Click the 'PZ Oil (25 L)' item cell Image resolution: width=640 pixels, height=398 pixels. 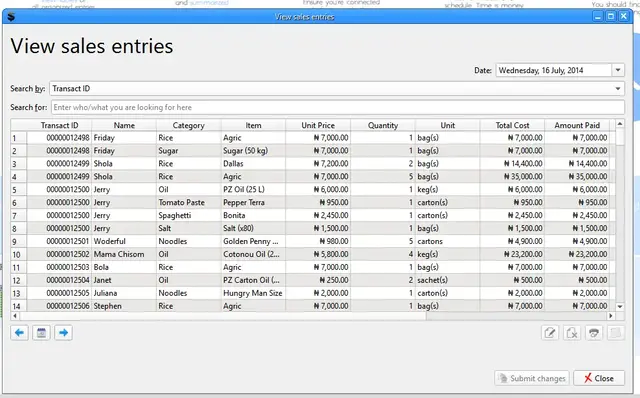253,189
